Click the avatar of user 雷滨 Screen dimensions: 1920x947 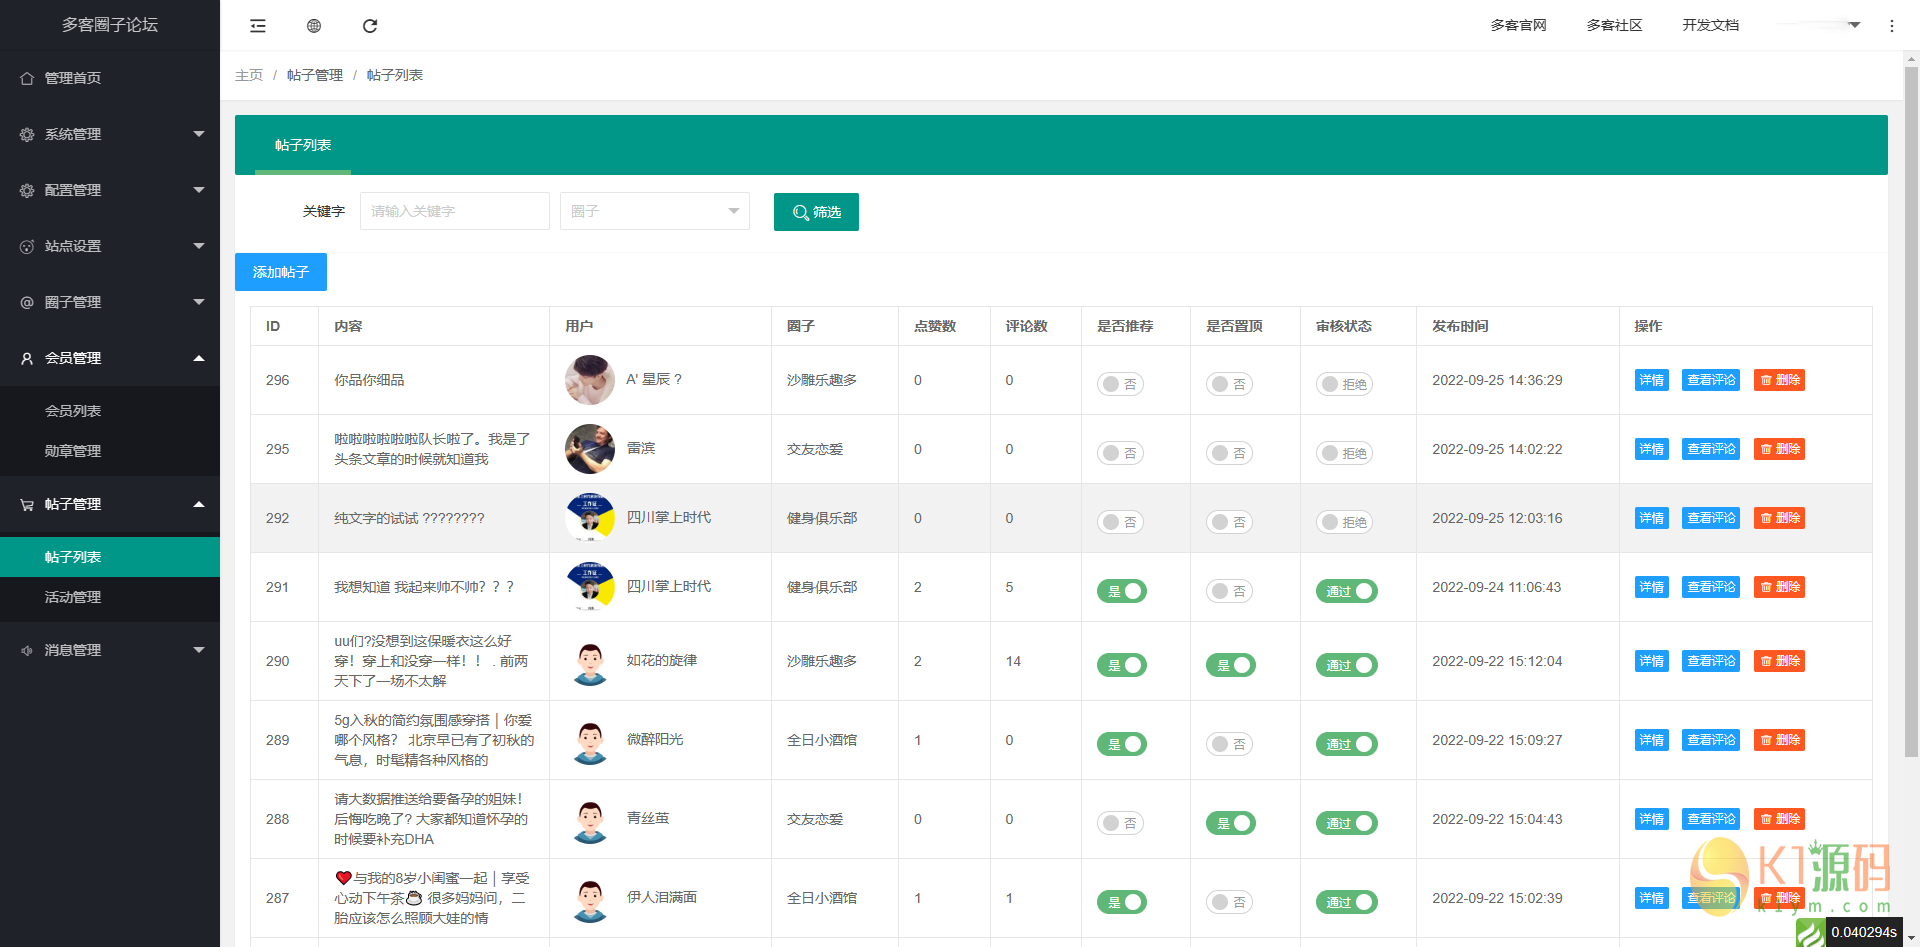tap(590, 449)
